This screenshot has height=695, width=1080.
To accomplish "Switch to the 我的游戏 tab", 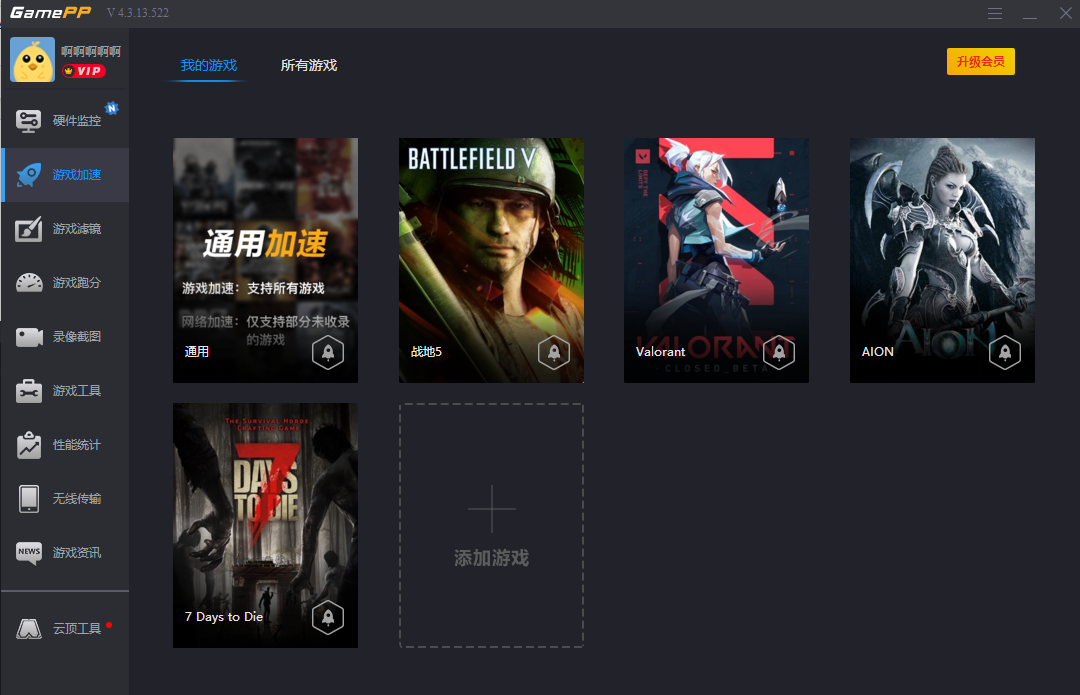I will (208, 65).
